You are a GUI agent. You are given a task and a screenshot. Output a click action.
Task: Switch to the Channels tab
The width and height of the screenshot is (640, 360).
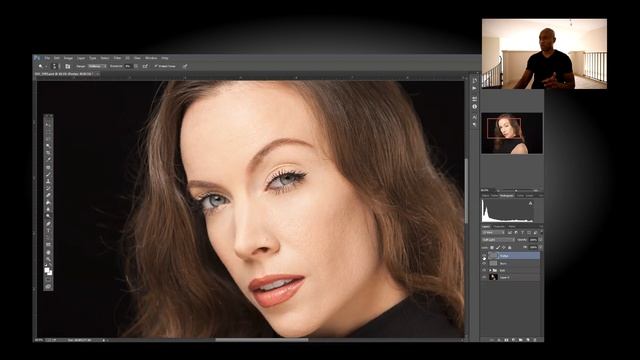[499, 226]
